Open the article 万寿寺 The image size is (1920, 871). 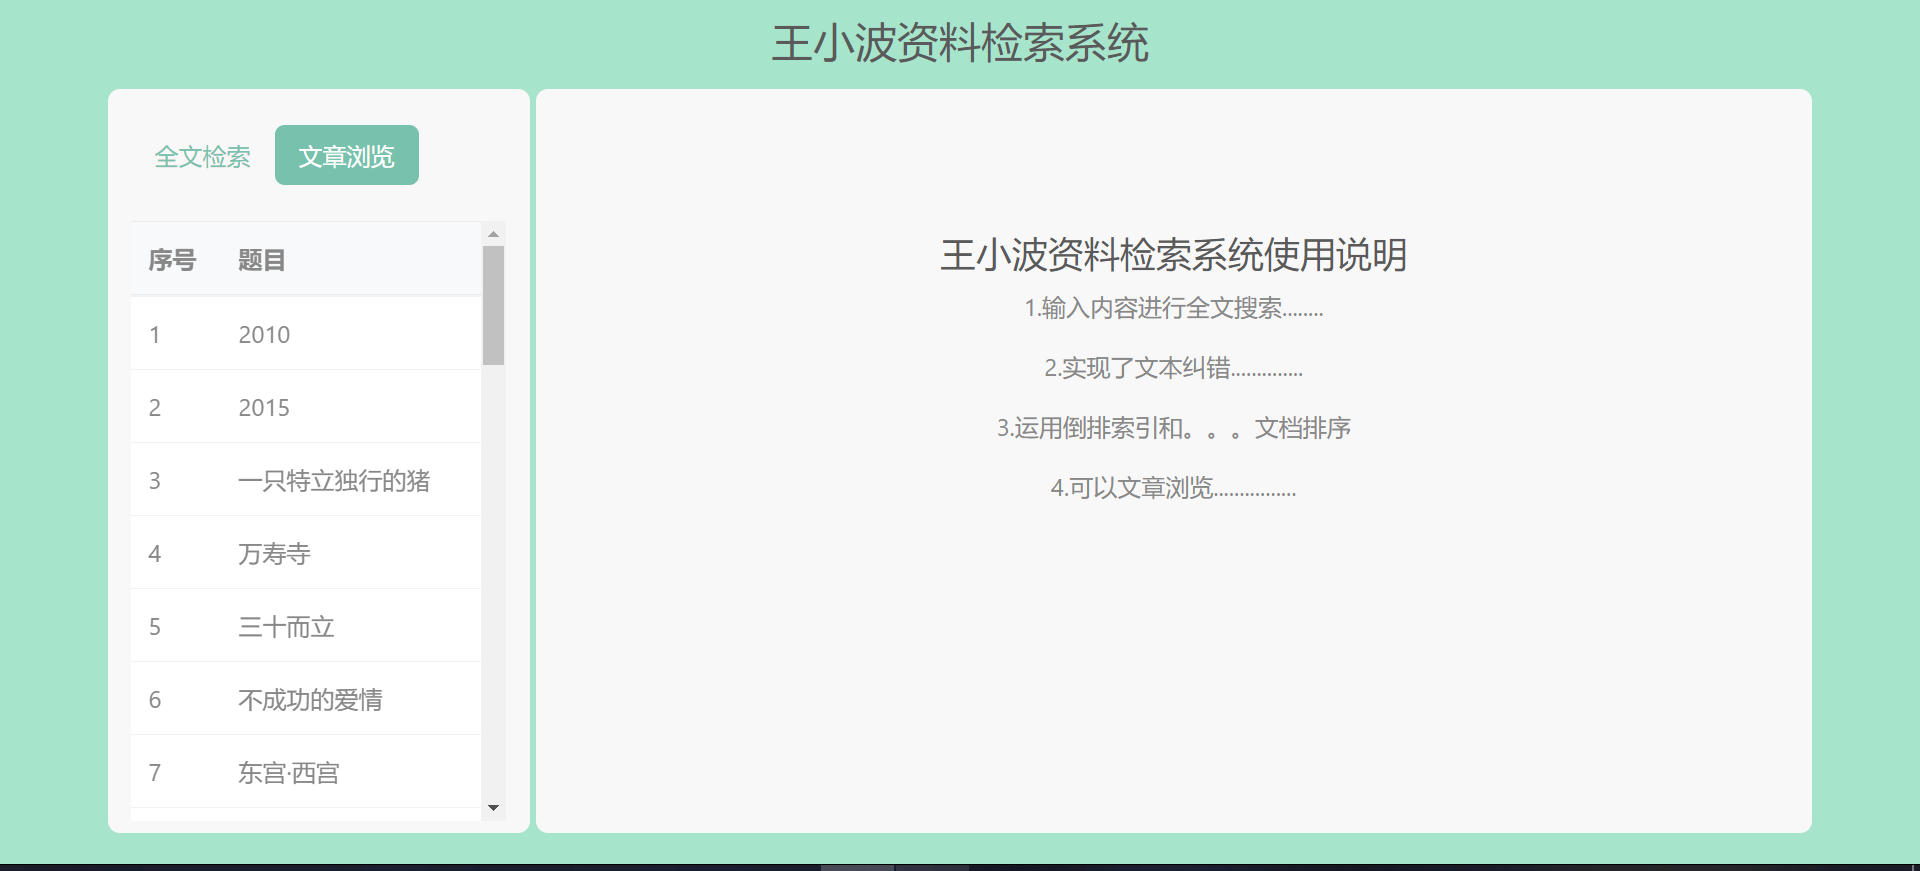(306, 553)
